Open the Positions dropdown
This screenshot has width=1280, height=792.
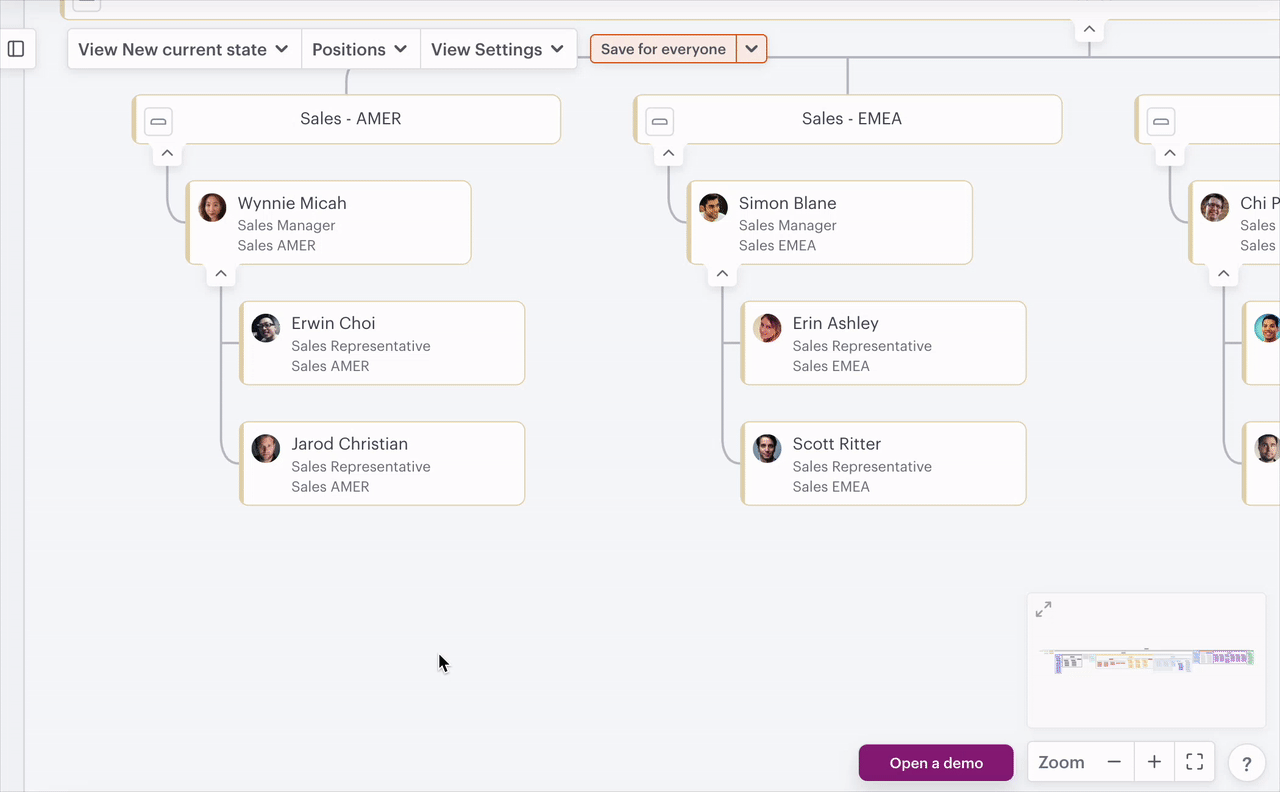360,48
